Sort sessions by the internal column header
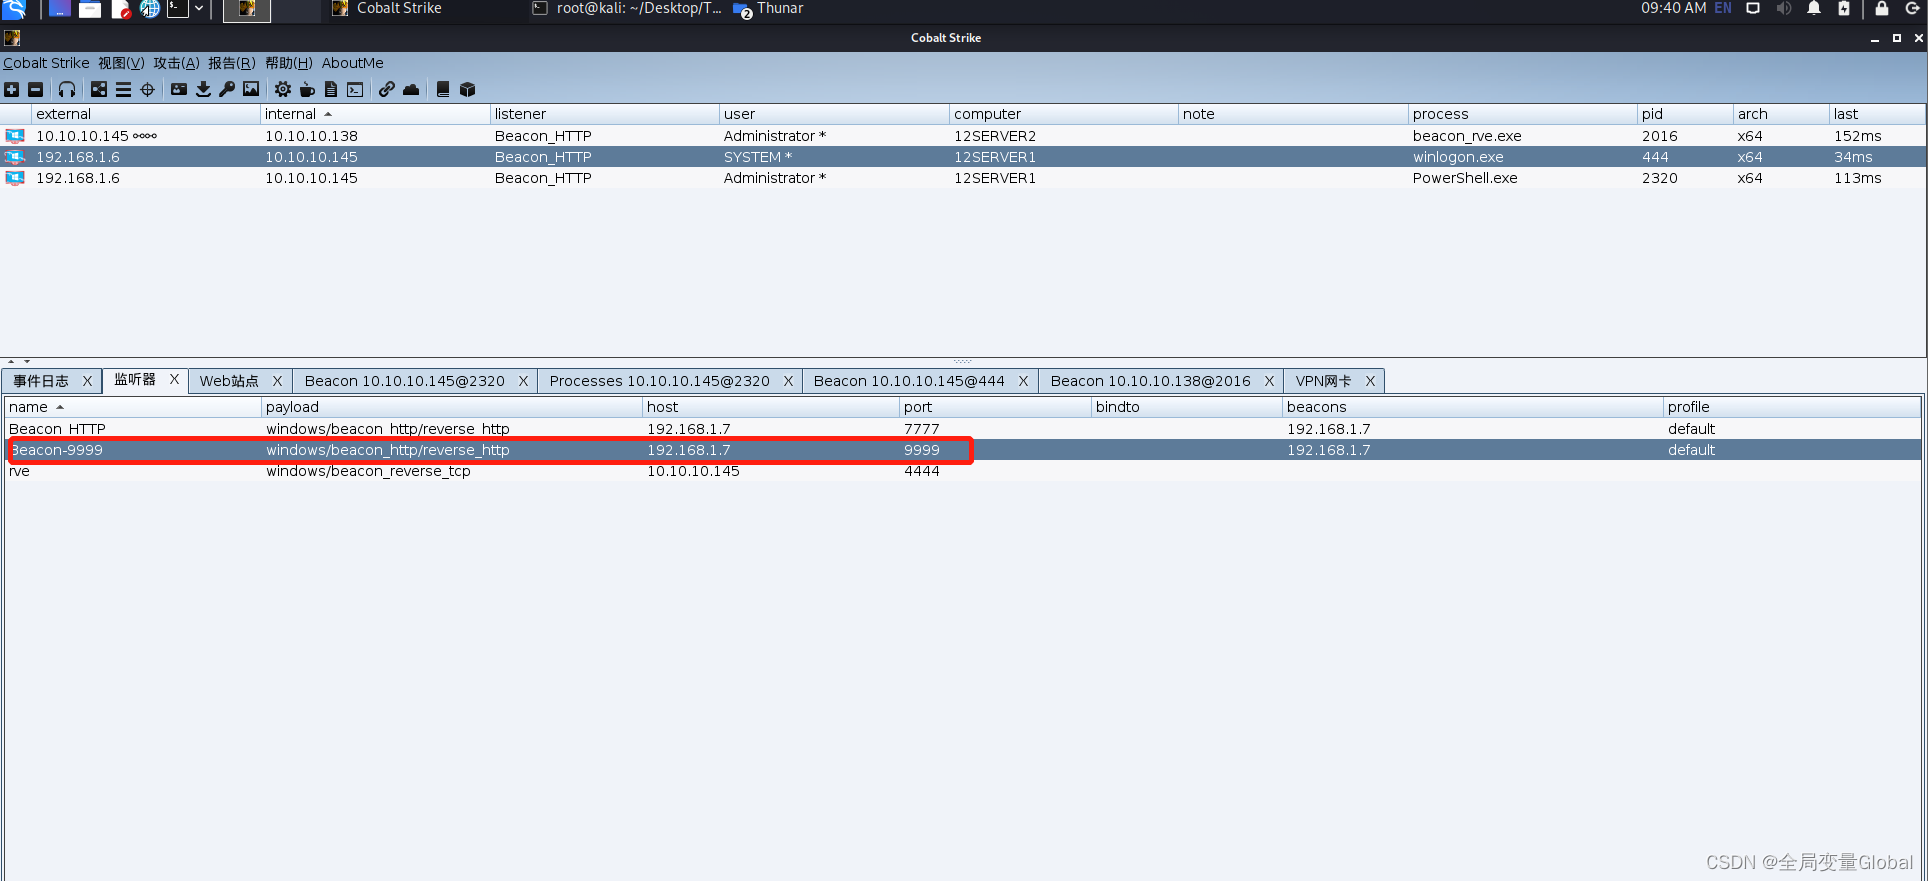Screen dimensions: 1928x881 tap(375, 114)
